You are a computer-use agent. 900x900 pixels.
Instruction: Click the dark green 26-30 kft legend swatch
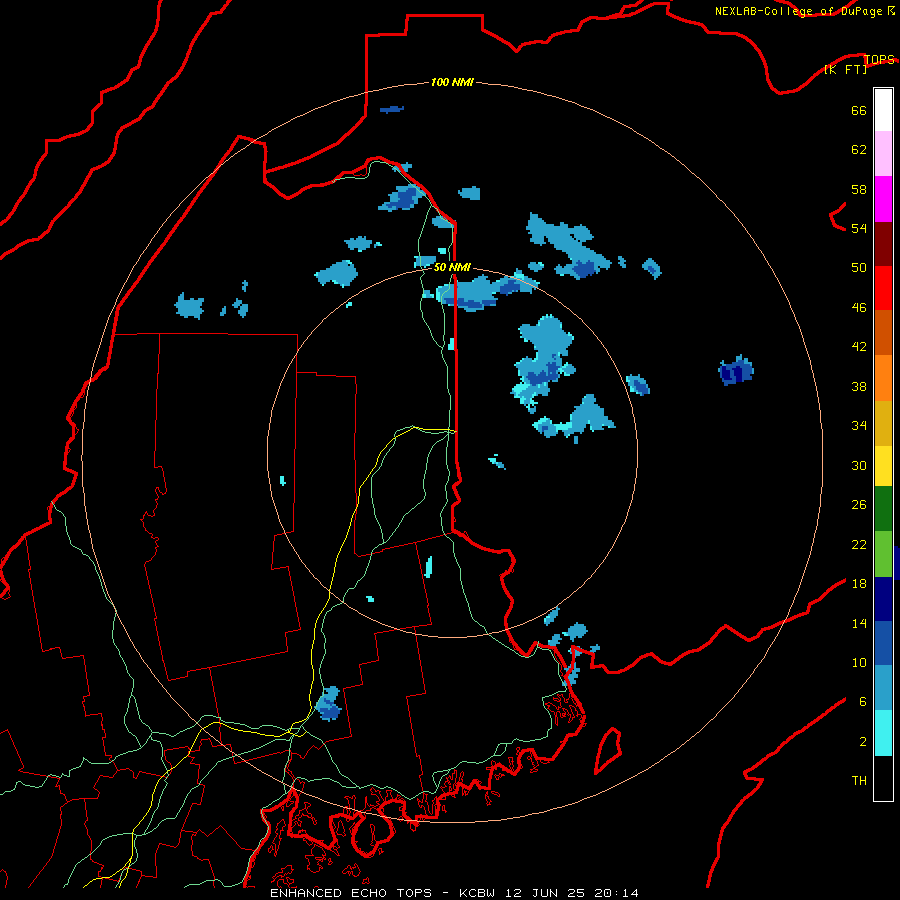pyautogui.click(x=883, y=509)
